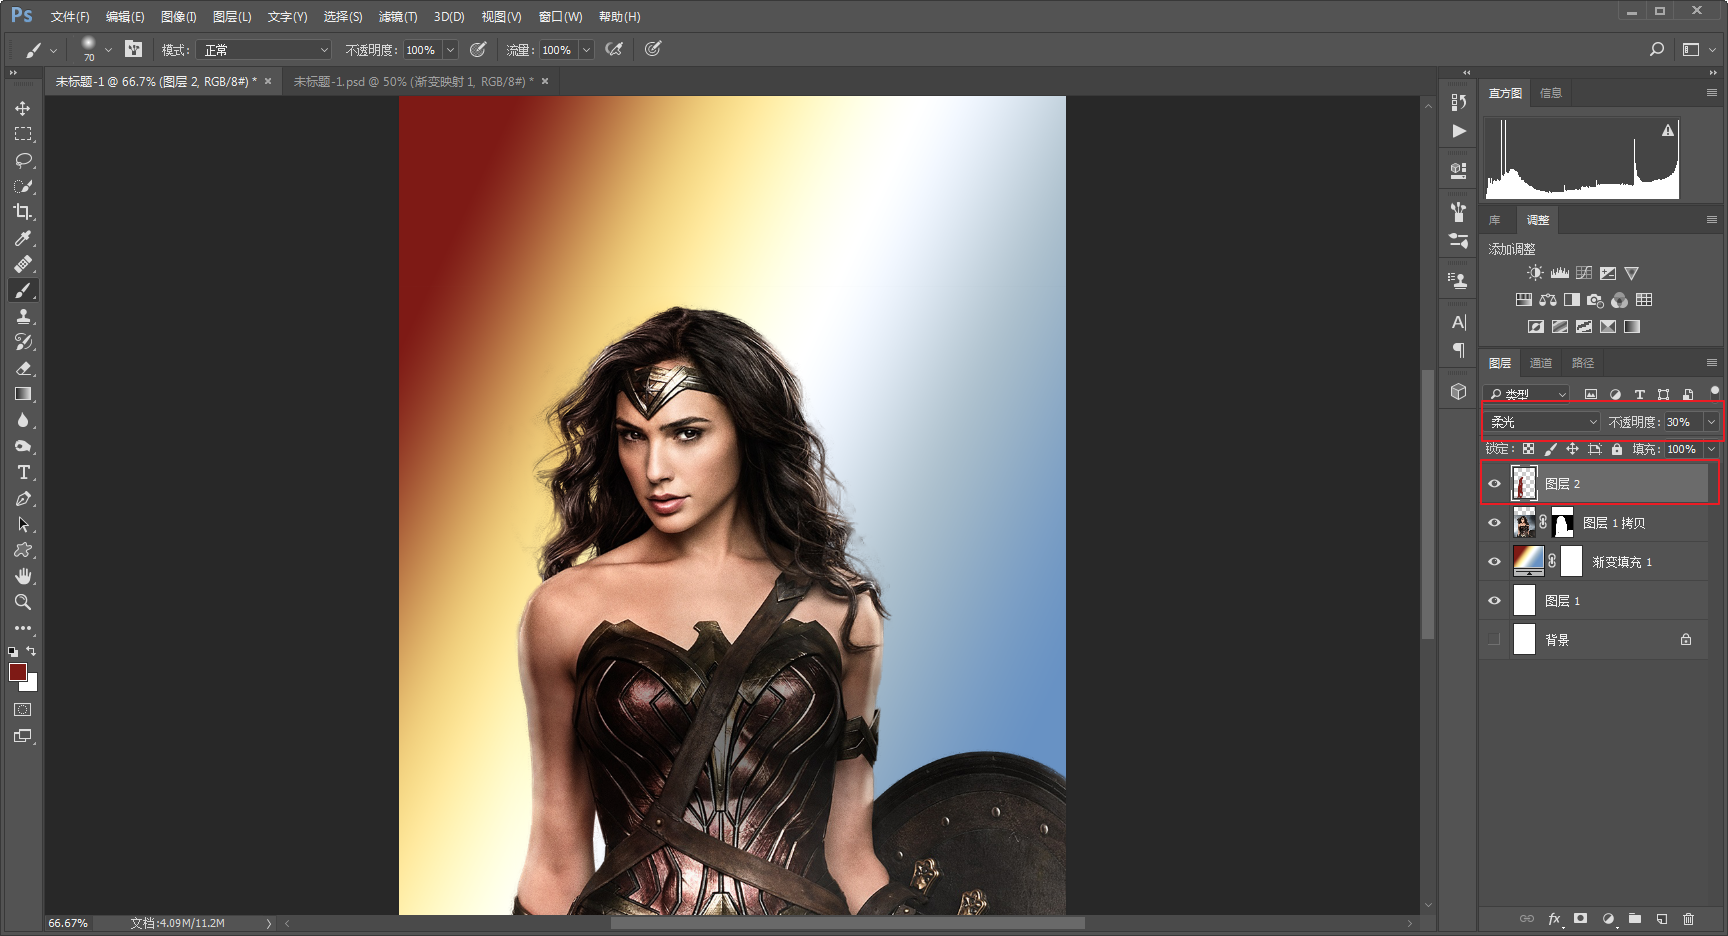Click the background color swatch
Viewport: 1728px width, 936px height.
pyautogui.click(x=31, y=685)
